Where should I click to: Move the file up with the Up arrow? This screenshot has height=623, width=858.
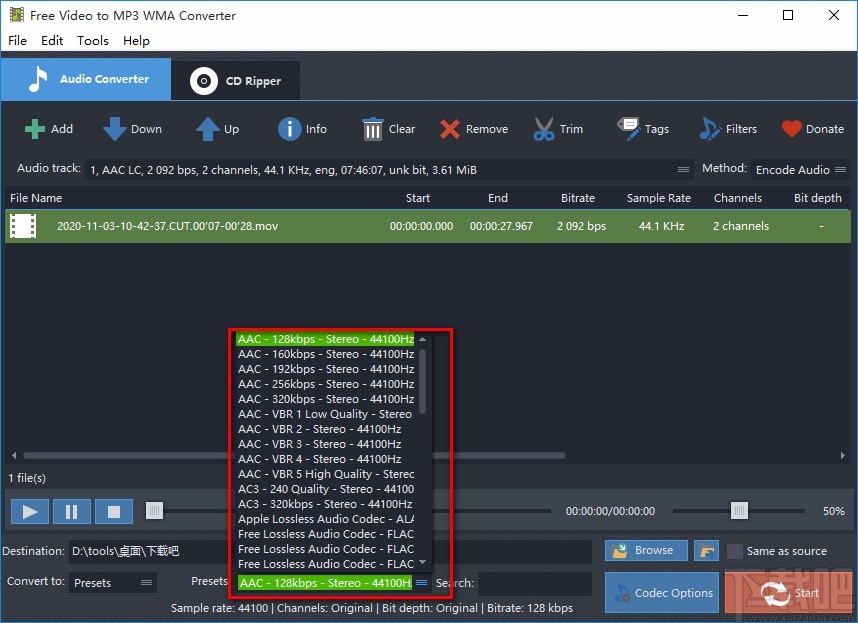(207, 129)
